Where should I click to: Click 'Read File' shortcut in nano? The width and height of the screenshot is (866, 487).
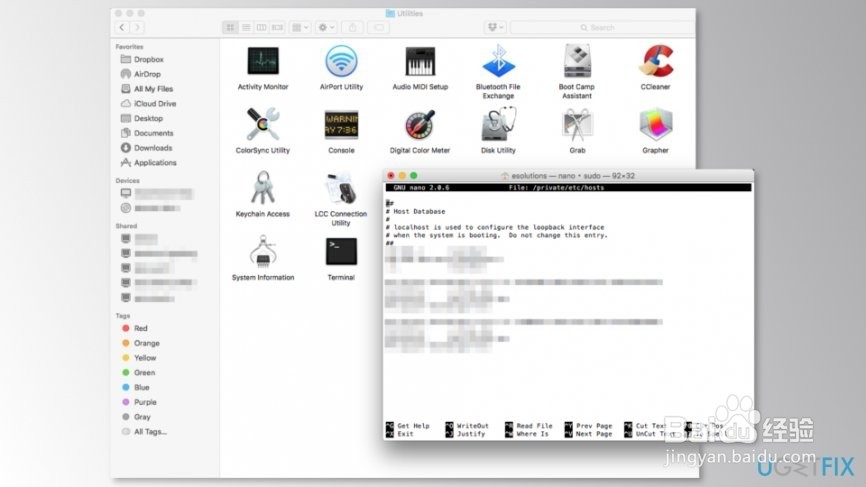(529, 426)
